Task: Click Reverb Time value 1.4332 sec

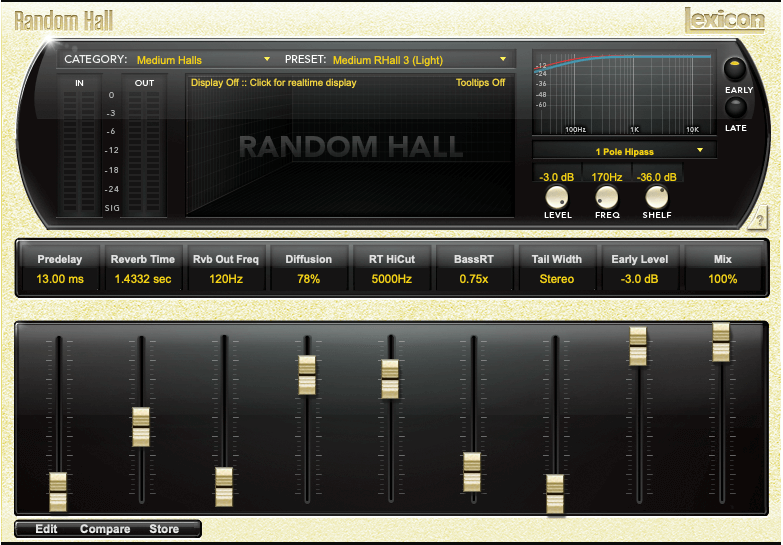Action: (143, 279)
